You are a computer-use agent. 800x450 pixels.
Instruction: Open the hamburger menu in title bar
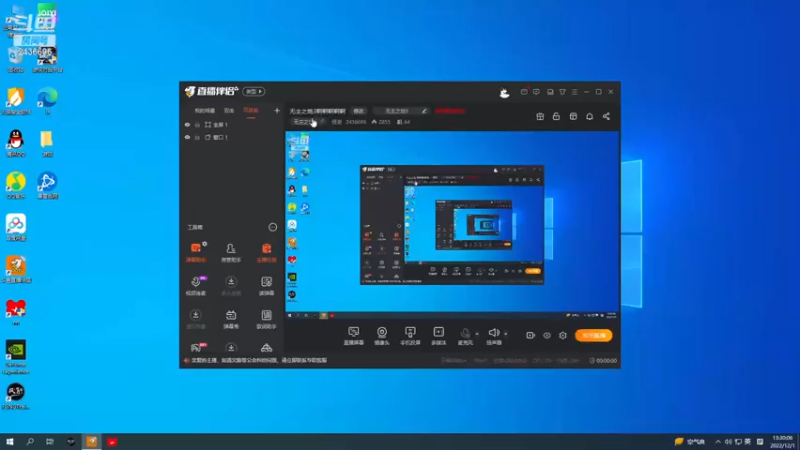coord(574,92)
